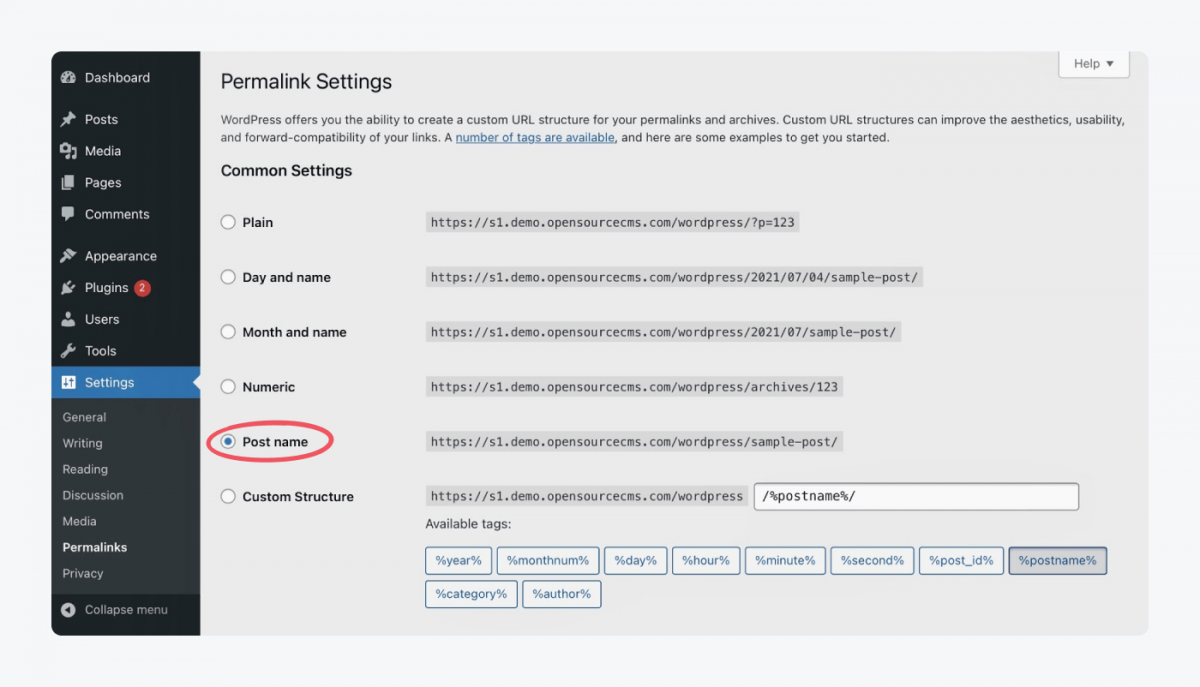Select the Day and name radio button
Screen dimensions: 1200x687
point(228,277)
